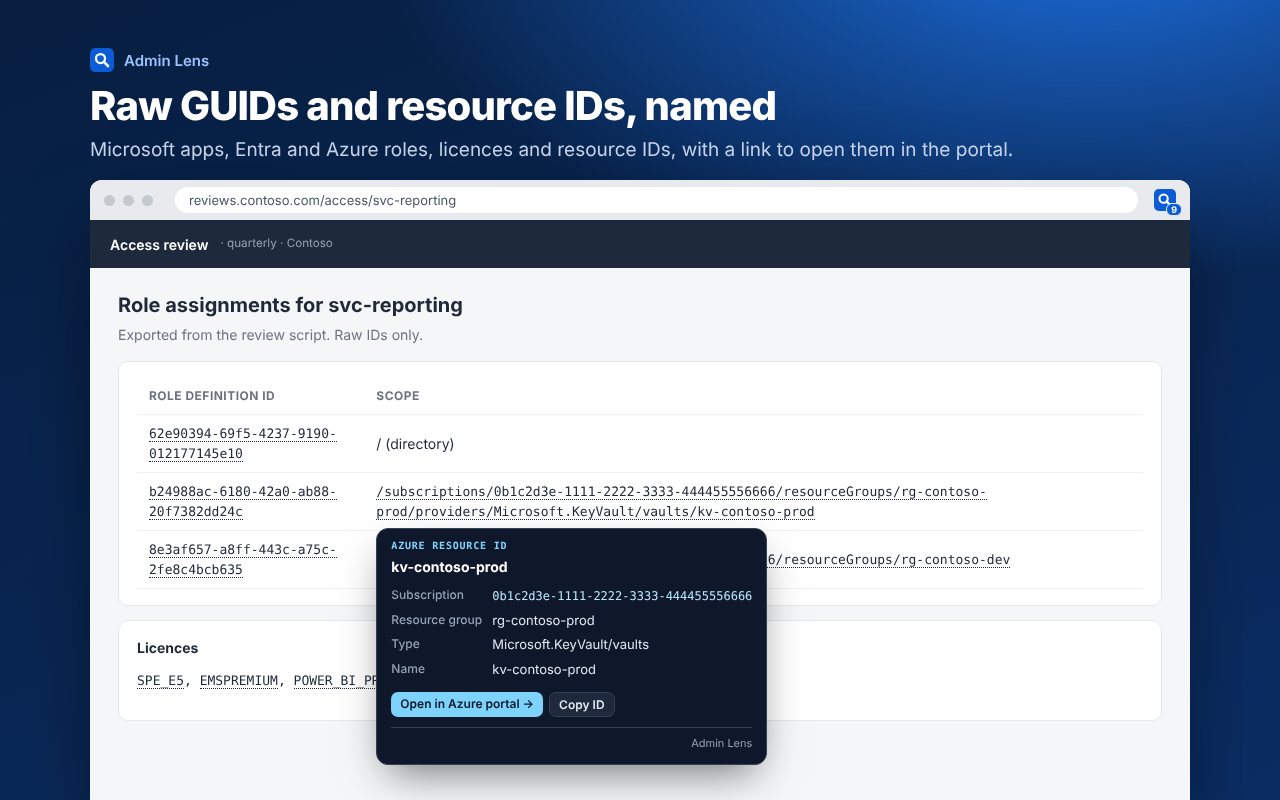Image resolution: width=1280 pixels, height=800 pixels.
Task: Click the ROLE DEFINITION ID column header
Action: [212, 396]
